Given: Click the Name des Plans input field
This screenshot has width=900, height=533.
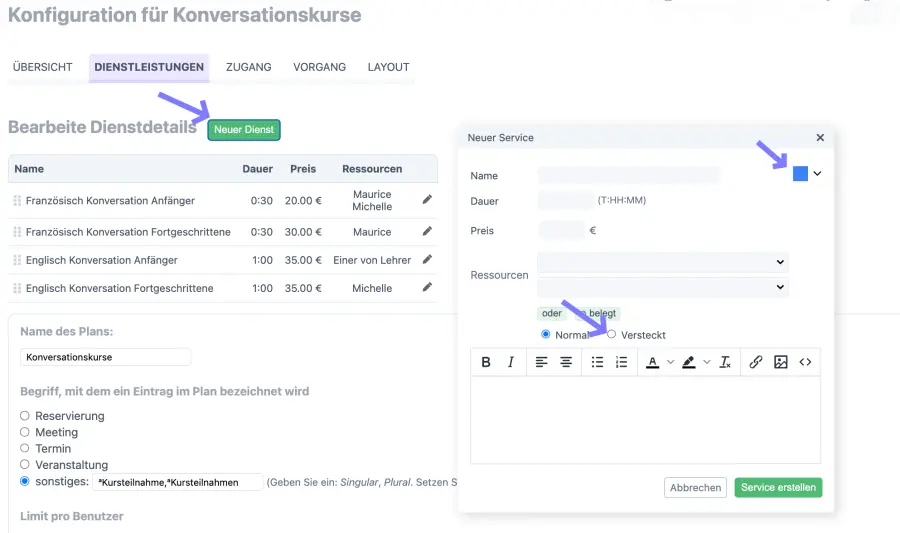Looking at the screenshot, I should [x=105, y=357].
